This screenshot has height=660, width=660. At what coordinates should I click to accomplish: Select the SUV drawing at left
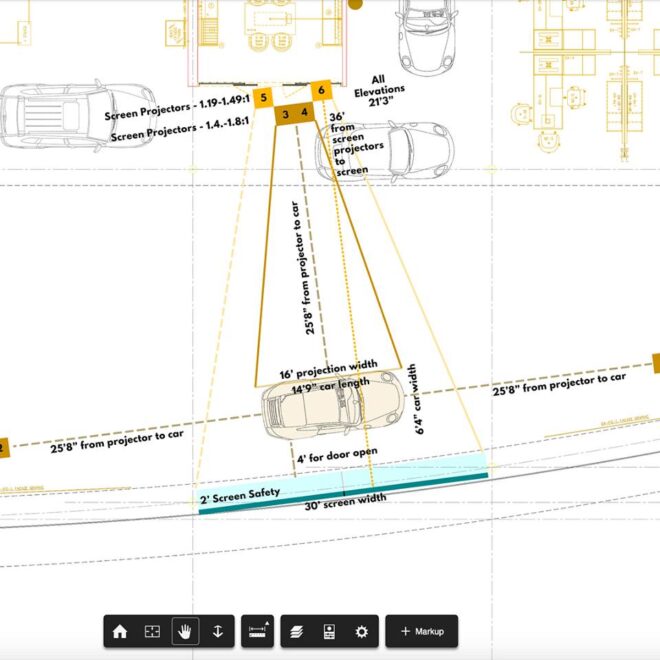pyautogui.click(x=78, y=114)
